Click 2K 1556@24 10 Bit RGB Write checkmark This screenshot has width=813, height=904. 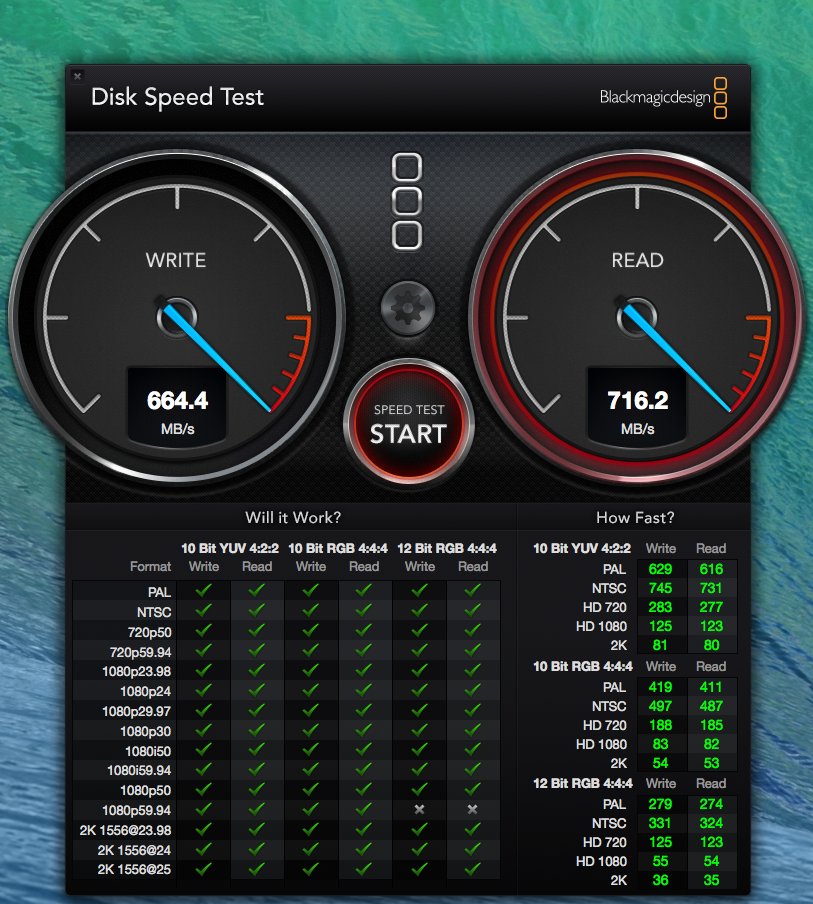310,849
